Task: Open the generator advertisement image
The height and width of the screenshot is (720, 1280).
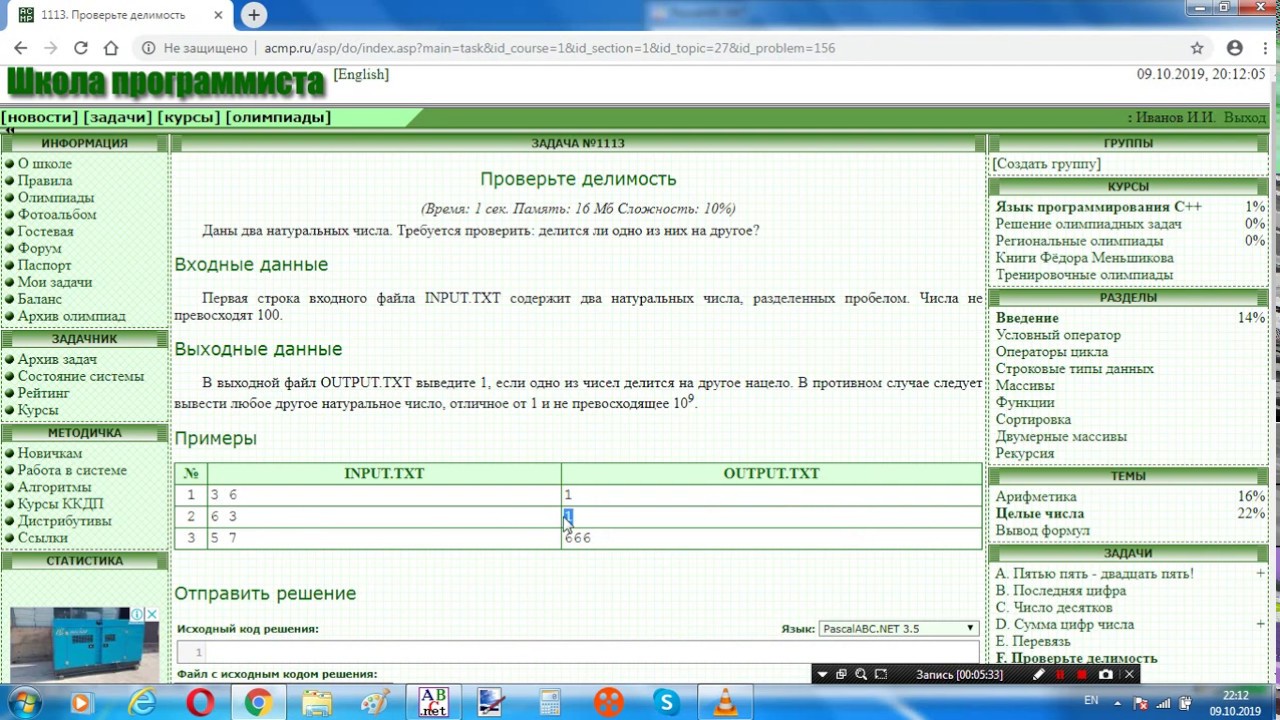Action: pos(84,645)
